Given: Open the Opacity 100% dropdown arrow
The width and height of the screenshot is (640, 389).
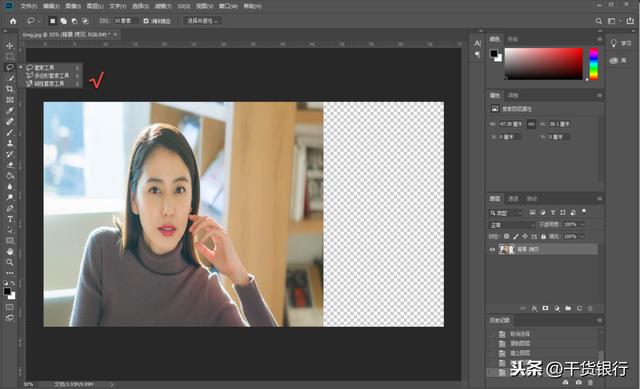Looking at the screenshot, I should click(x=582, y=225).
